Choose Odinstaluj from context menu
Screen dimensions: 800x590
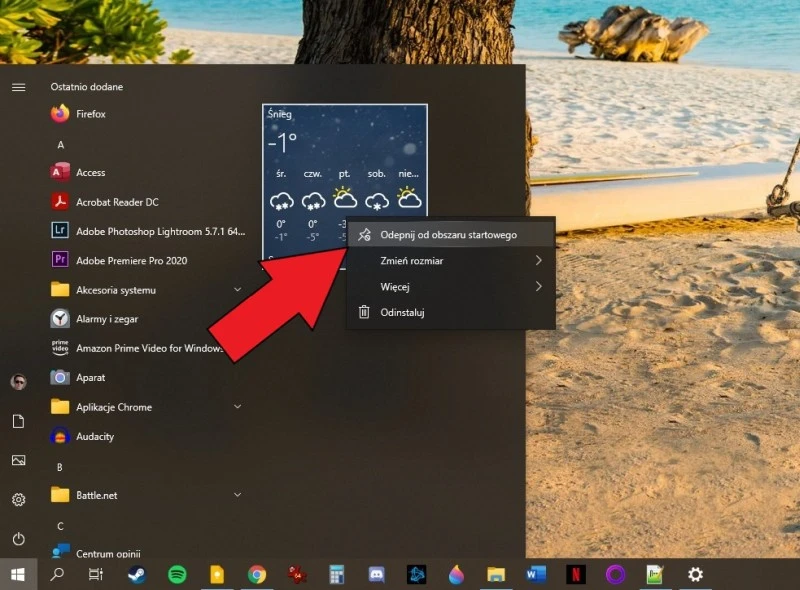pos(403,313)
